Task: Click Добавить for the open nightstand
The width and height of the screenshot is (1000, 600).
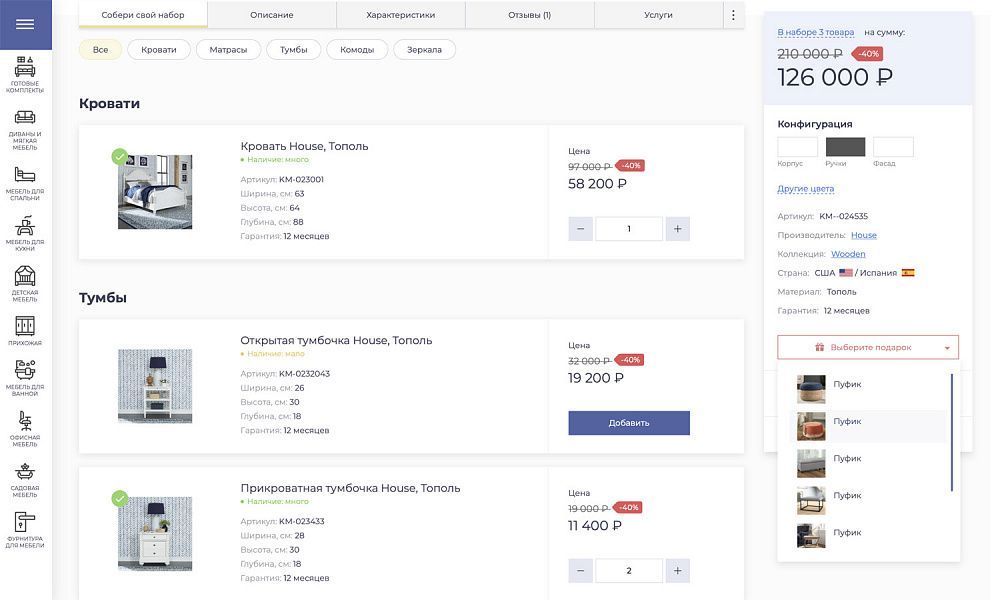Action: click(628, 423)
